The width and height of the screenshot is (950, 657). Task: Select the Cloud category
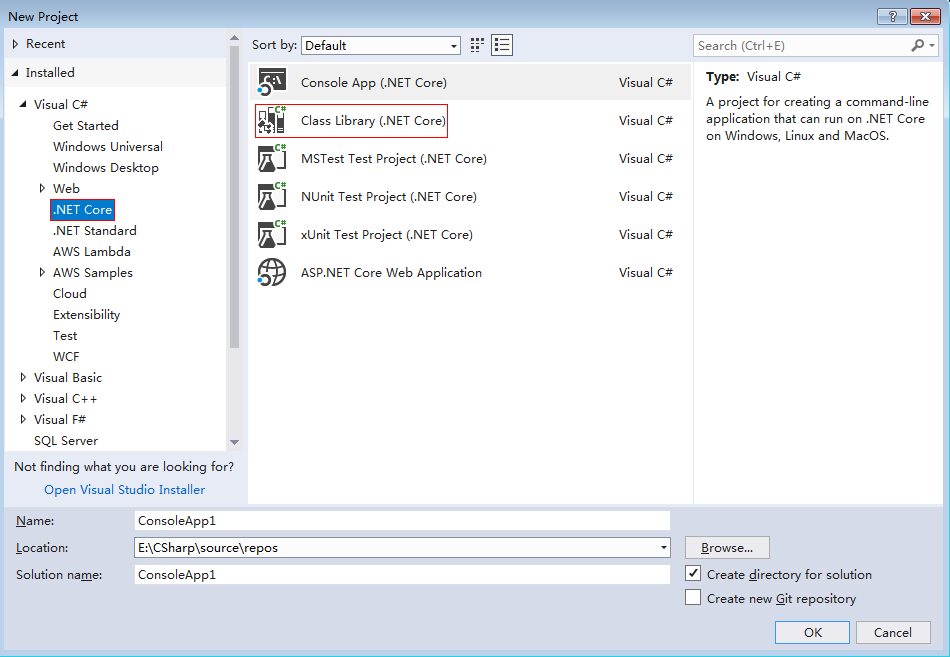(70, 293)
